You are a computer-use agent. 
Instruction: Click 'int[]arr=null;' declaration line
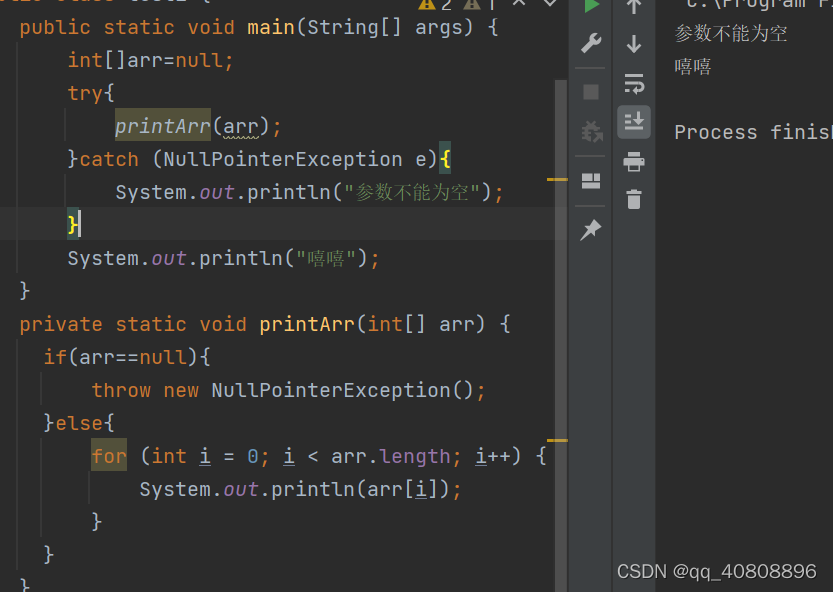[150, 60]
